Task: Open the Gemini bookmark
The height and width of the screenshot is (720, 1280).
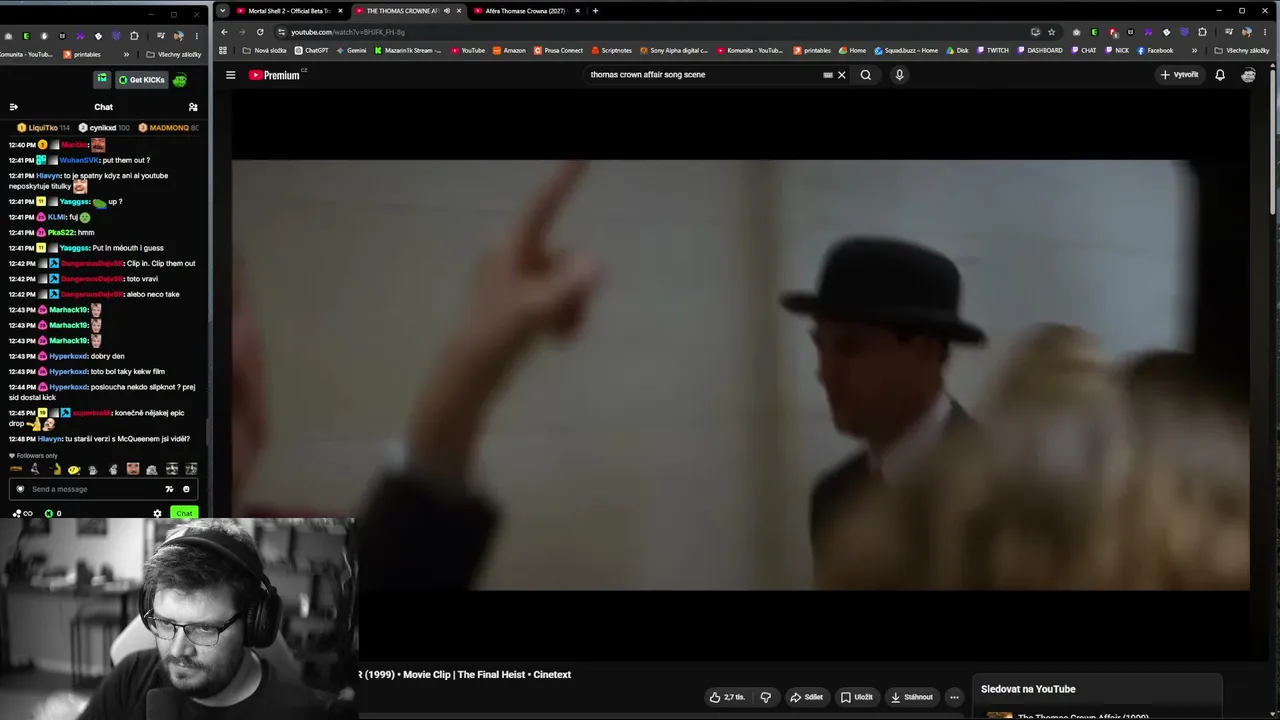Action: click(x=351, y=50)
